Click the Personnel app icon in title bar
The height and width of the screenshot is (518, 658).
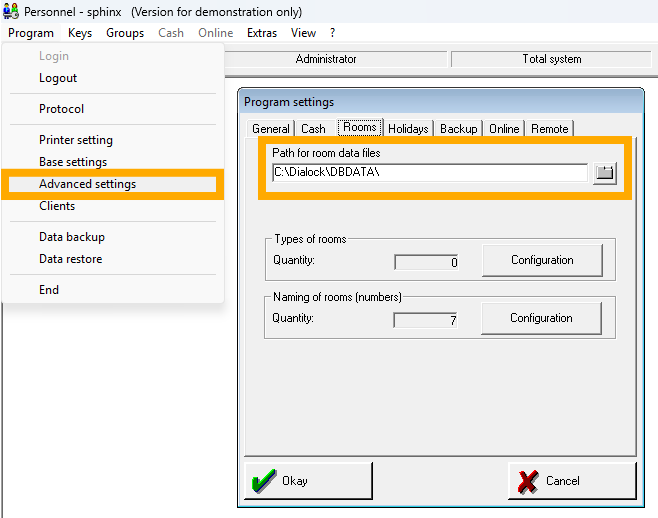coord(11,11)
